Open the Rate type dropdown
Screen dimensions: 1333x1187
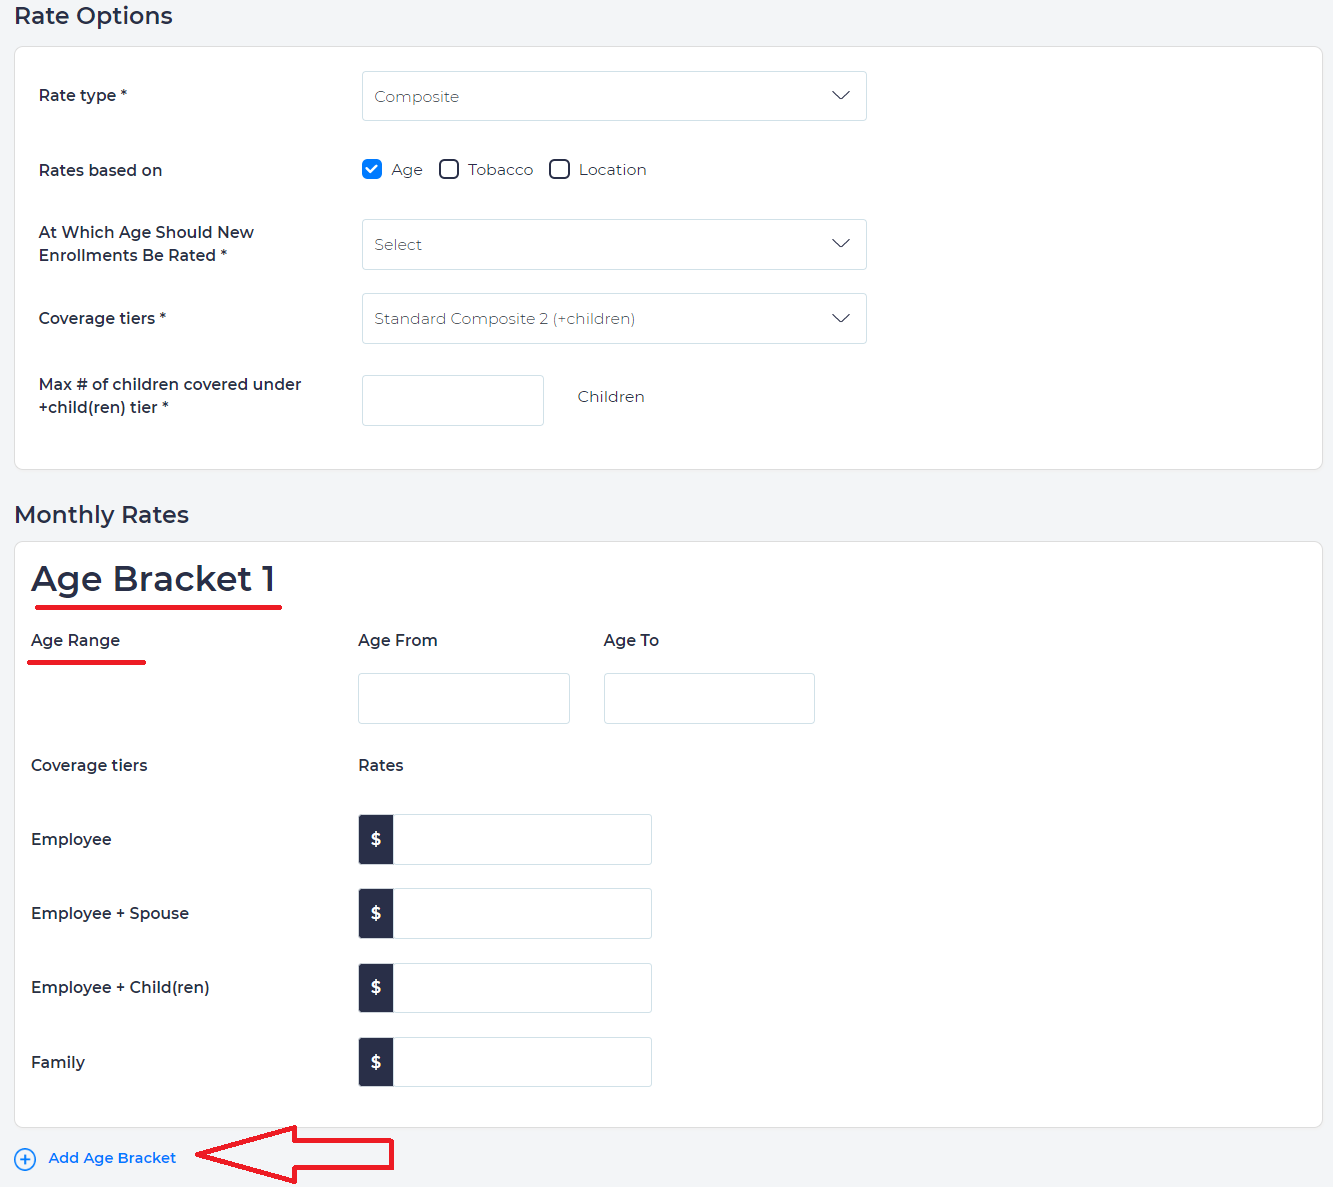tap(614, 96)
